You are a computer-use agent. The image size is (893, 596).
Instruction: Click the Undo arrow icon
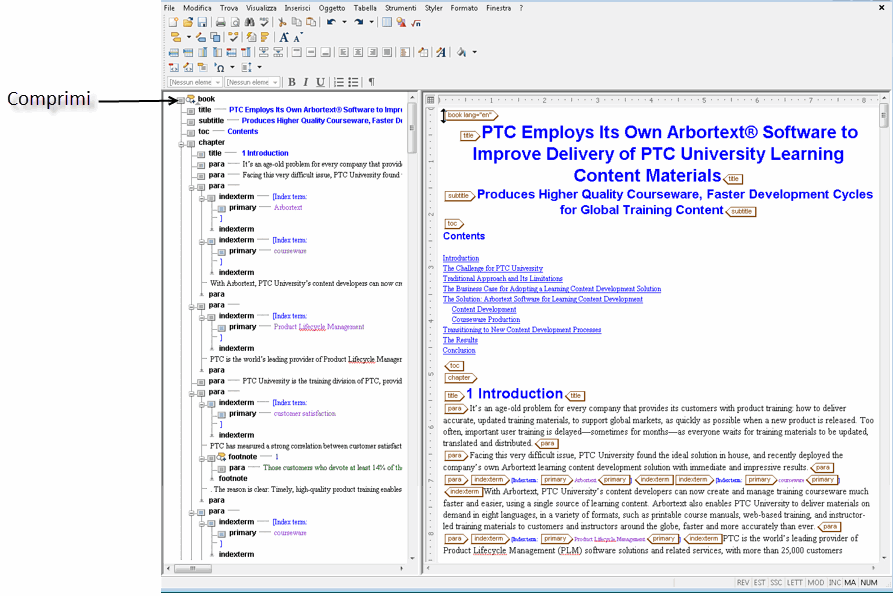pos(331,22)
